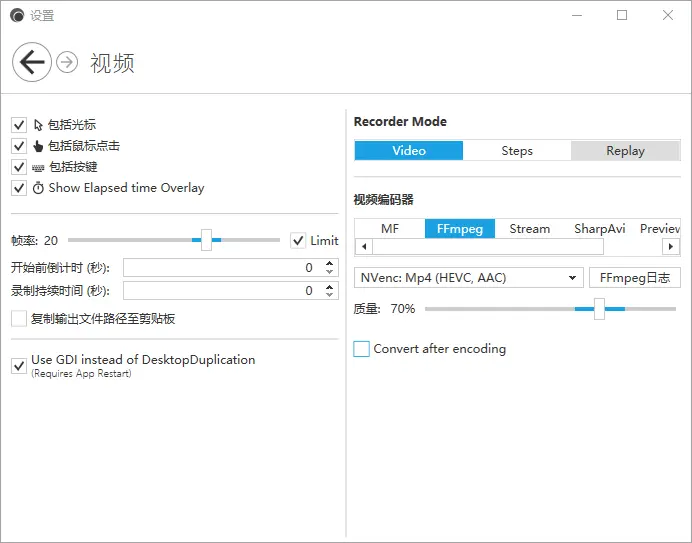This screenshot has width=692, height=543.
Task: Disable Show Elapsed time Overlay checkbox
Action: point(19,188)
